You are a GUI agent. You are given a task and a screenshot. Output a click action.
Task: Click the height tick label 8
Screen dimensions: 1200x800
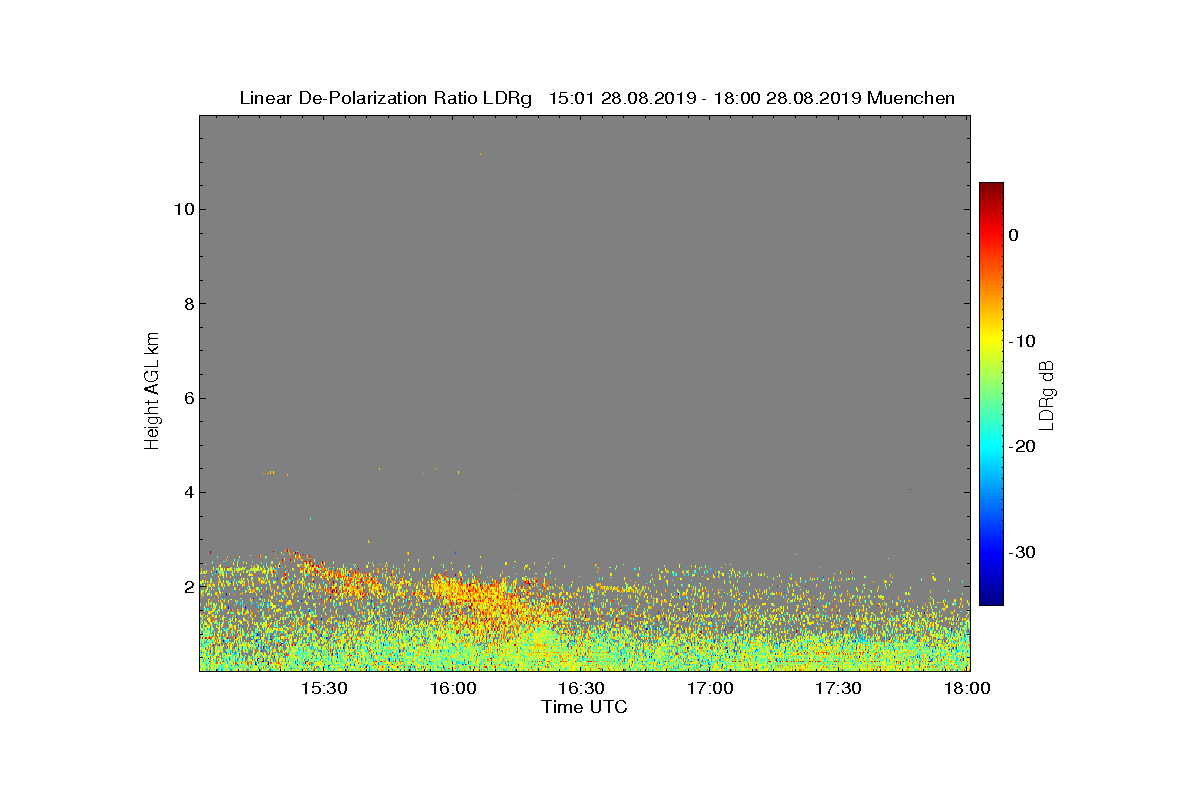tap(187, 304)
